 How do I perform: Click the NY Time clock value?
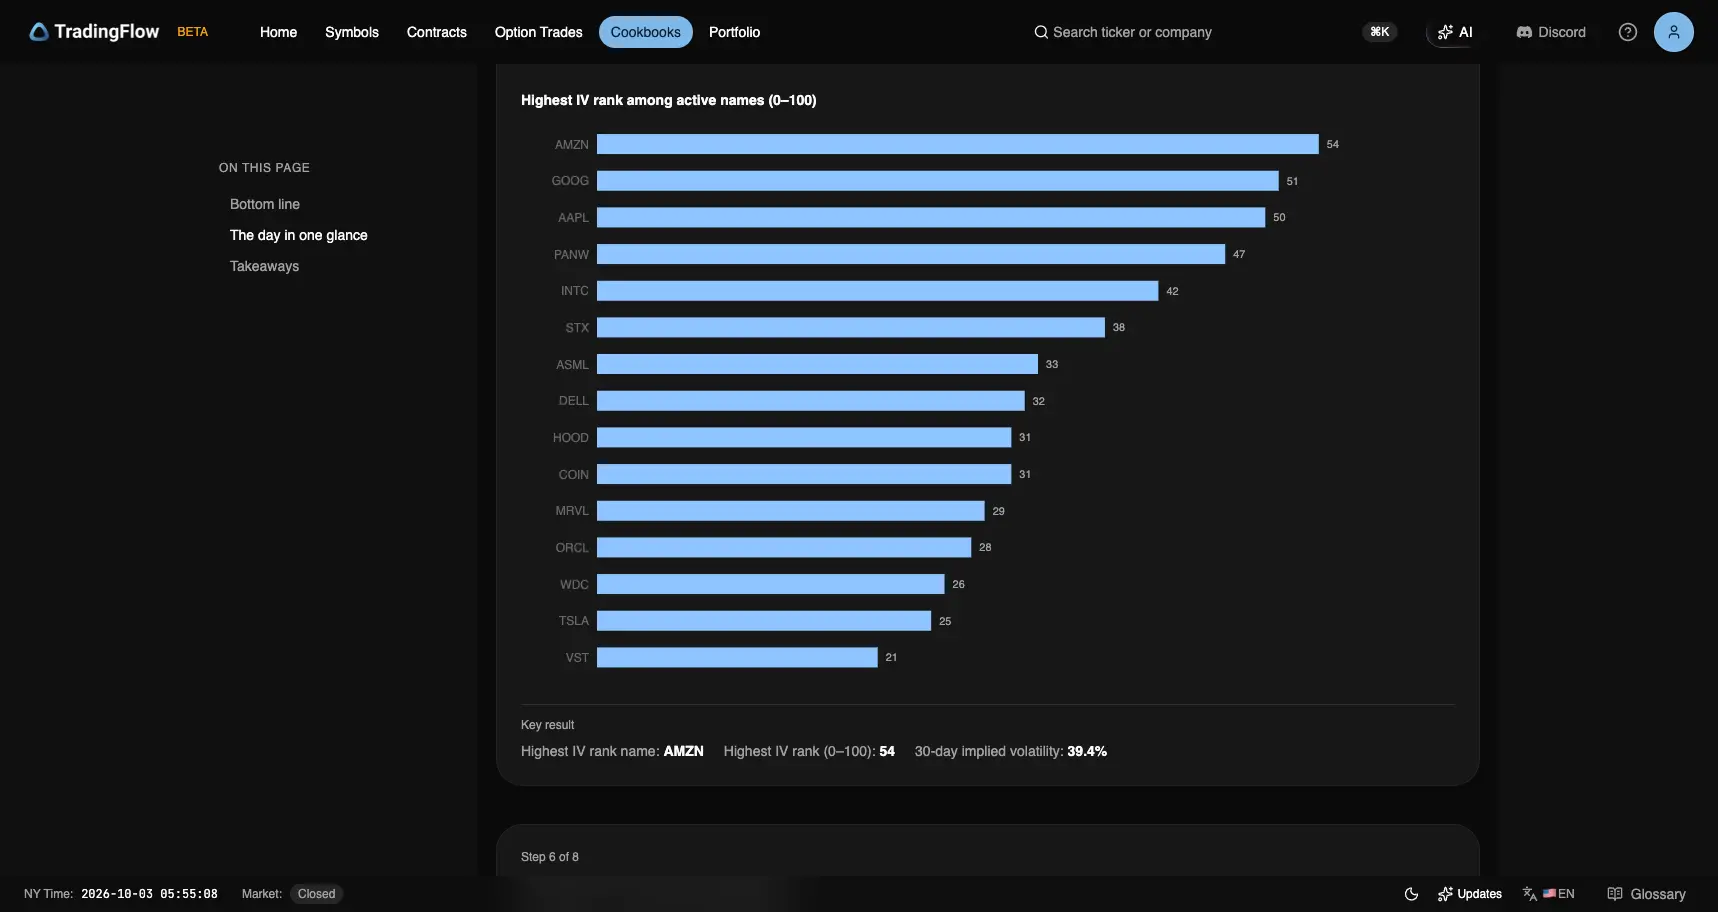[149, 894]
